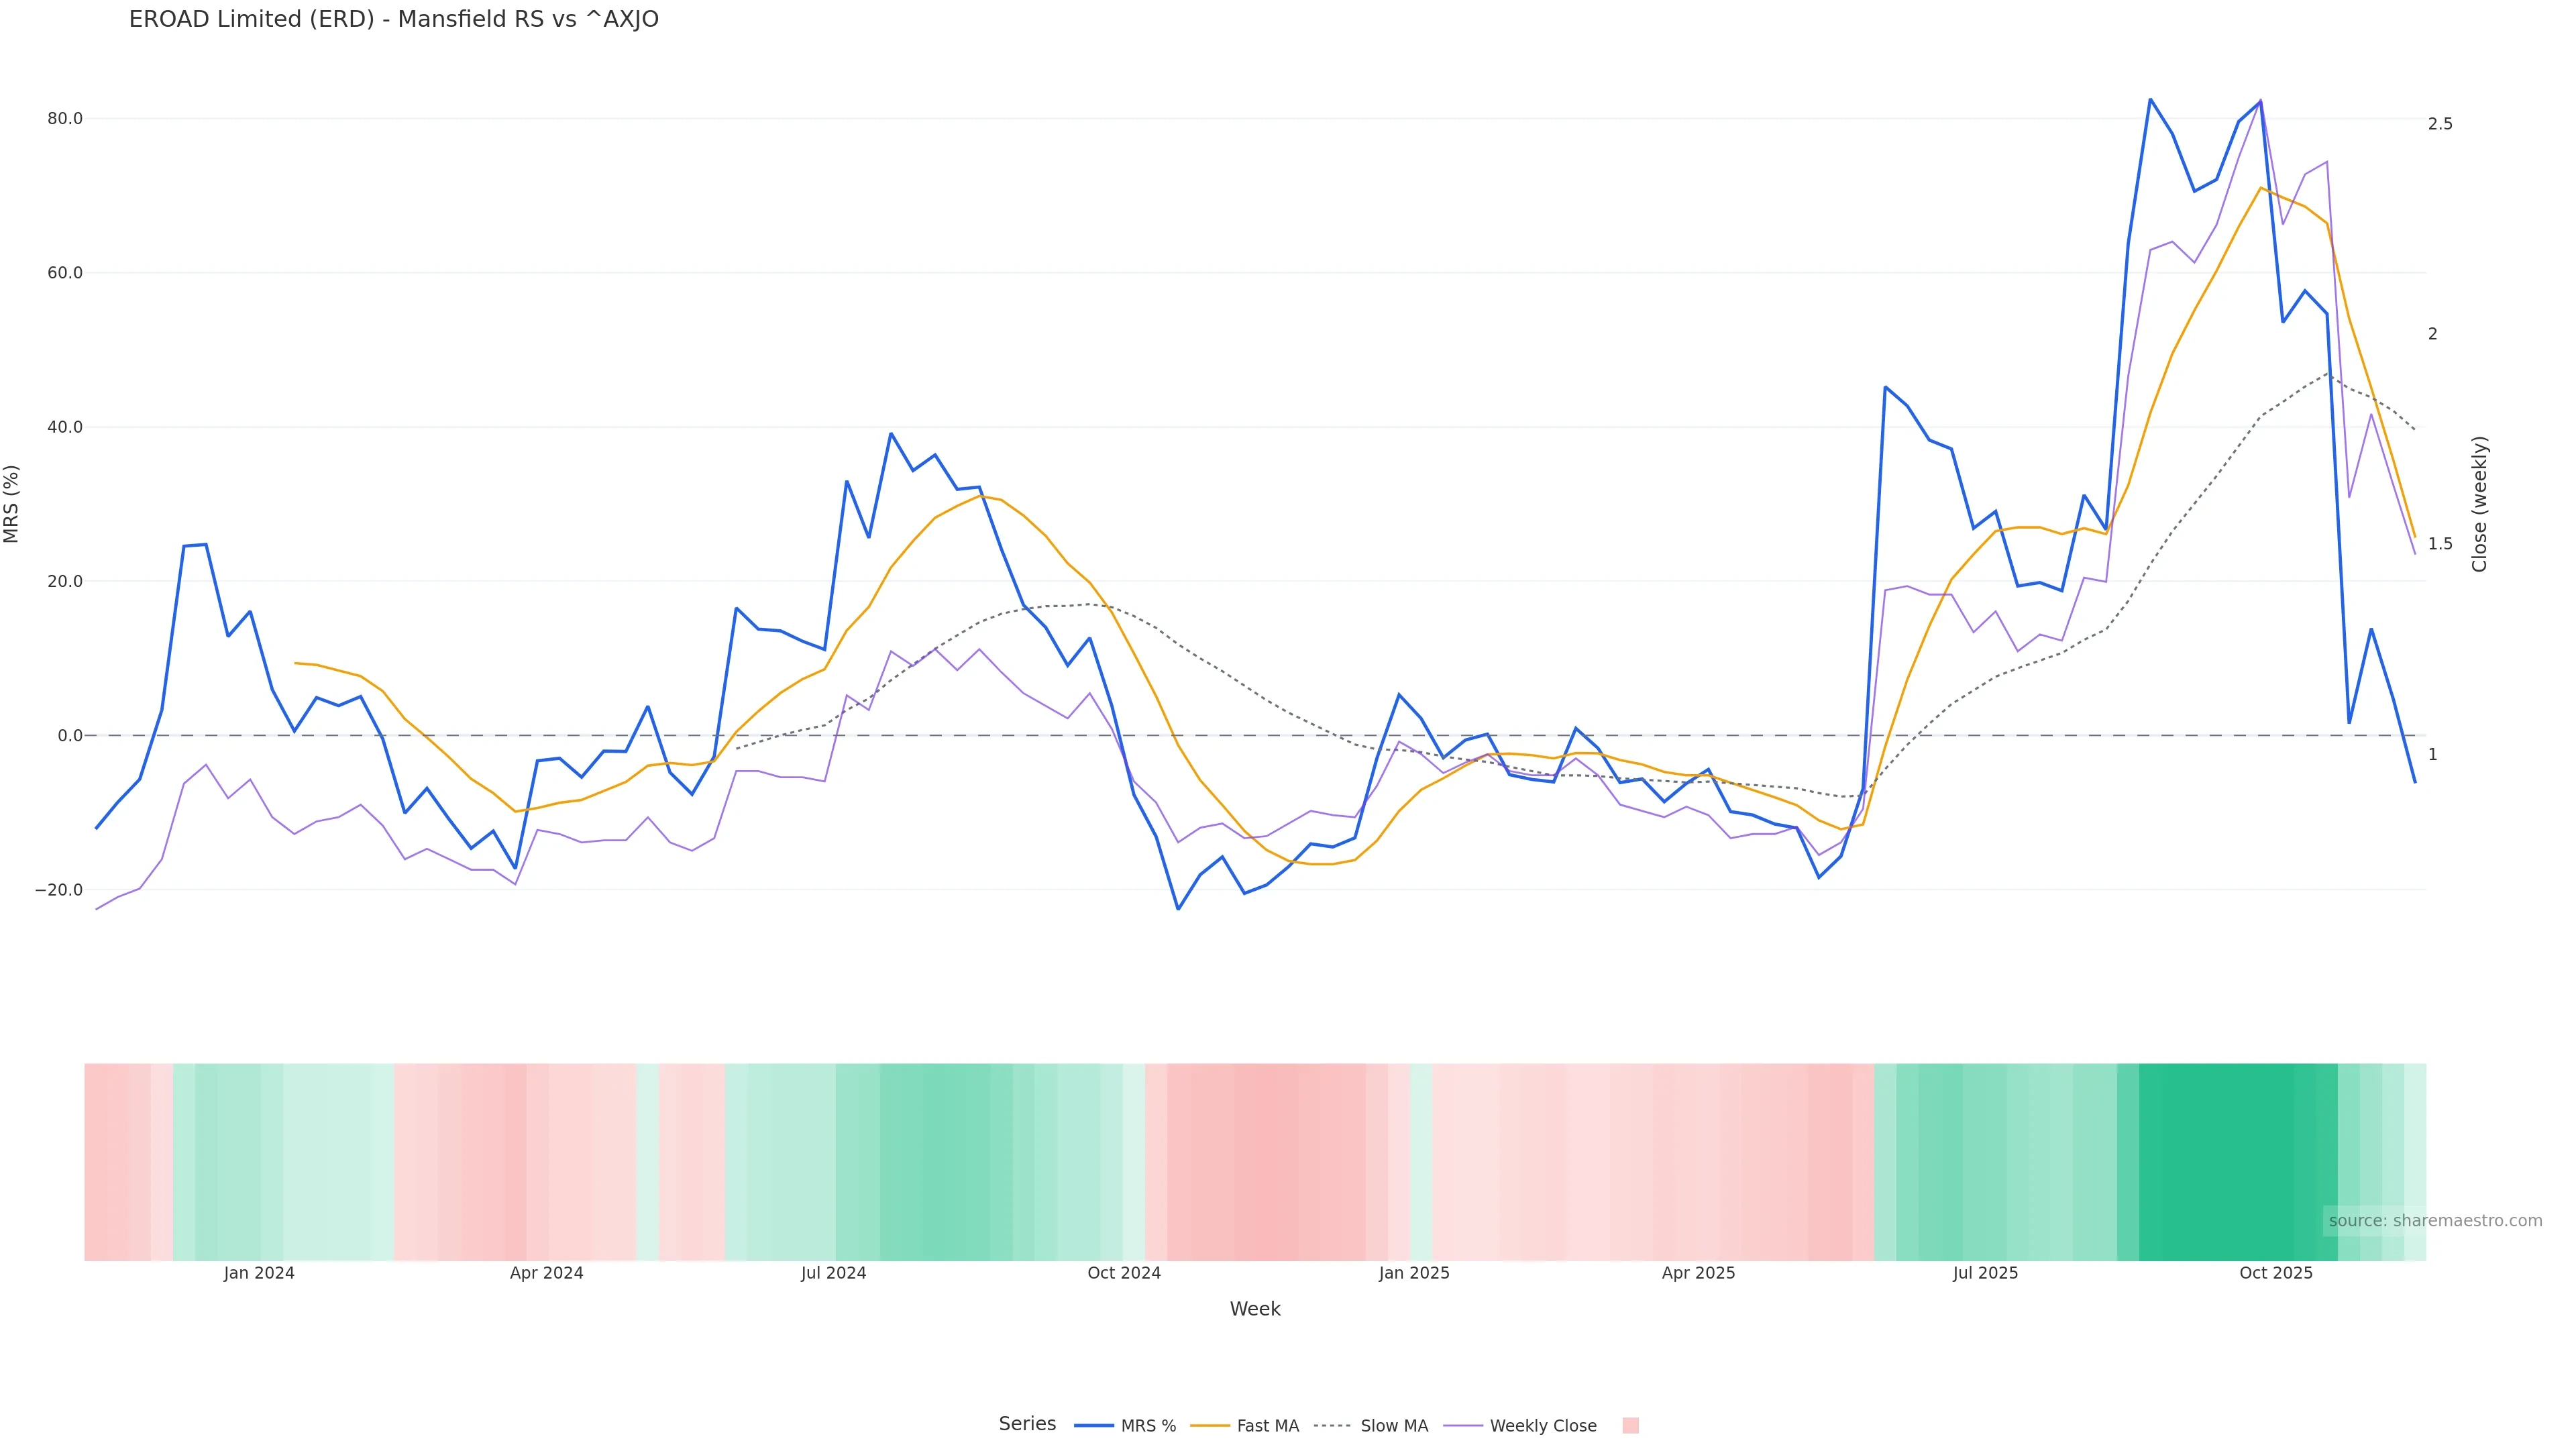2576x1449 pixels.
Task: Click the purple Weekly Close legend line
Action: click(1462, 1426)
